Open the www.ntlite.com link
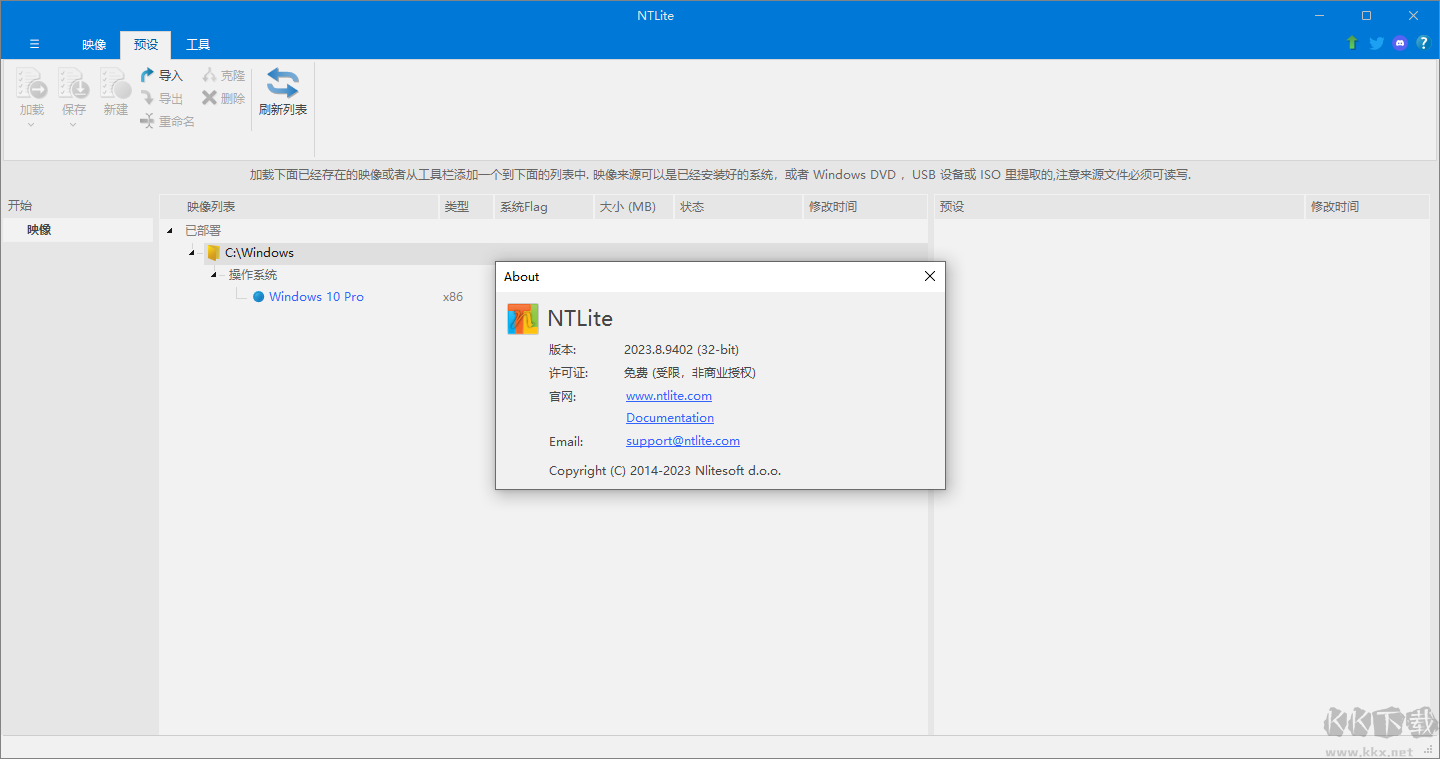This screenshot has height=759, width=1440. click(x=668, y=396)
